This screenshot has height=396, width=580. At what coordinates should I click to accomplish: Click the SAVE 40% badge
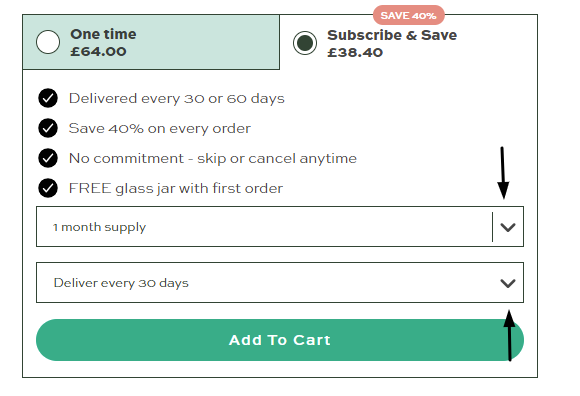click(408, 16)
